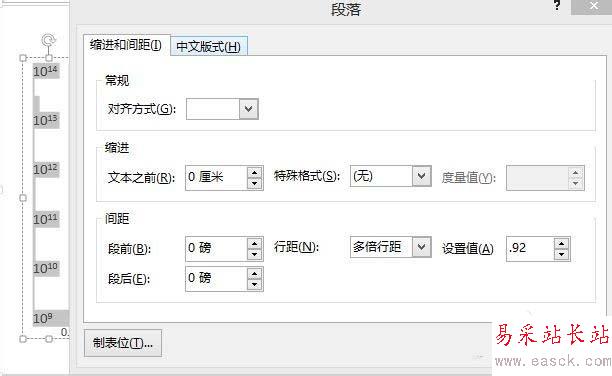612x376 pixels.
Task: Click the rotate handle above the text box
Action: tap(48, 40)
